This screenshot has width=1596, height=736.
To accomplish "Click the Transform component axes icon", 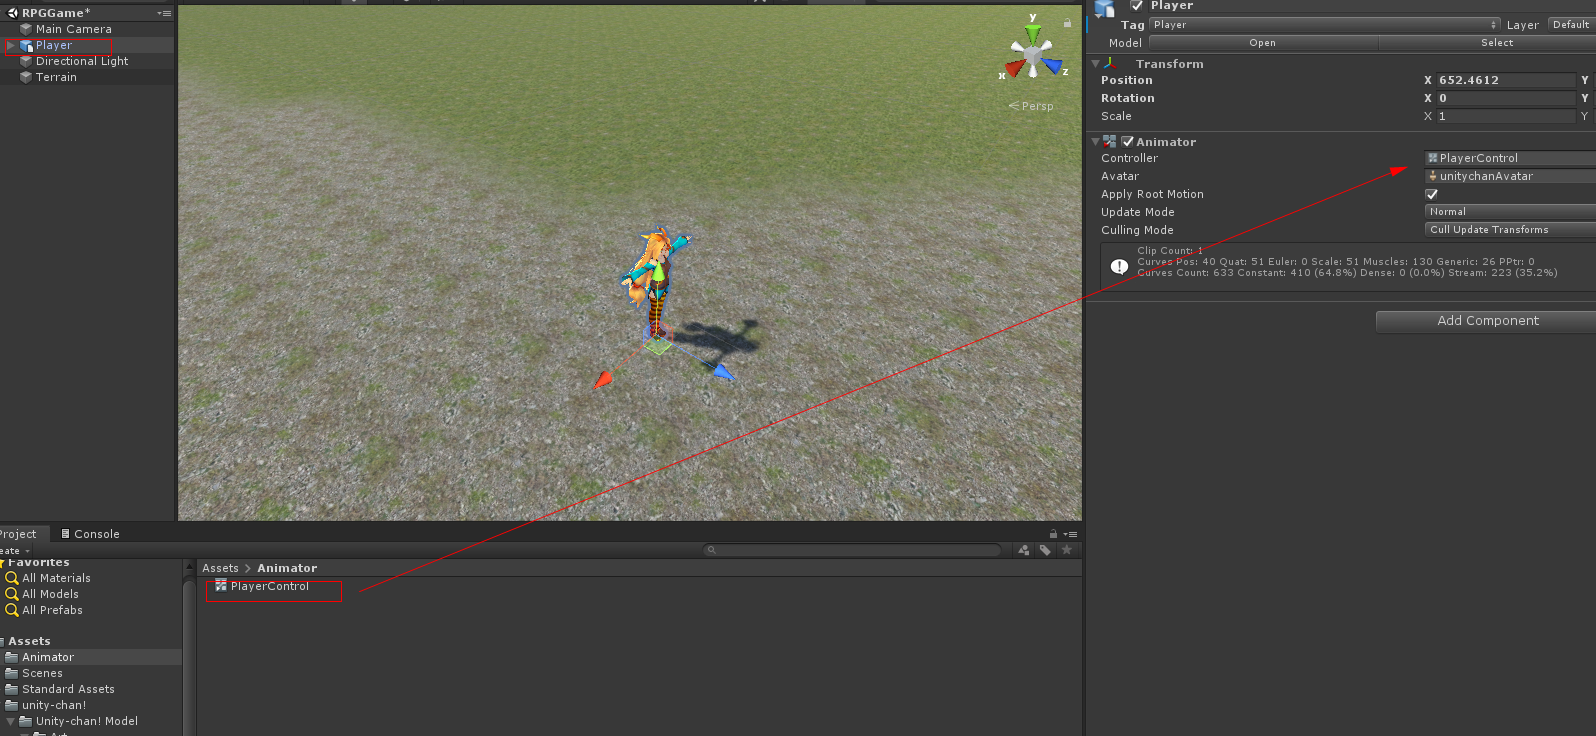I will (x=1110, y=63).
